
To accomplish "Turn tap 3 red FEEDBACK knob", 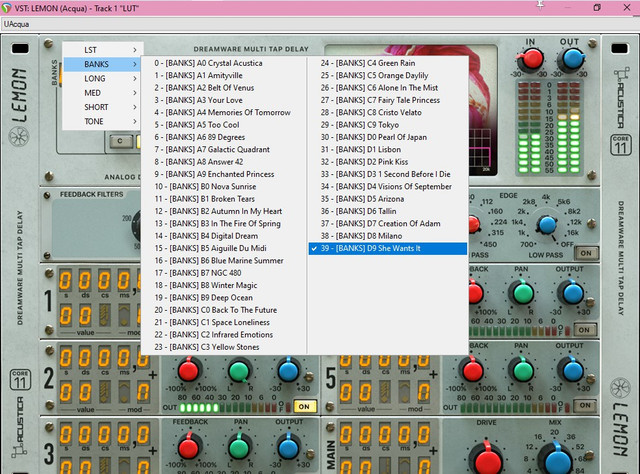I will pos(189,447).
